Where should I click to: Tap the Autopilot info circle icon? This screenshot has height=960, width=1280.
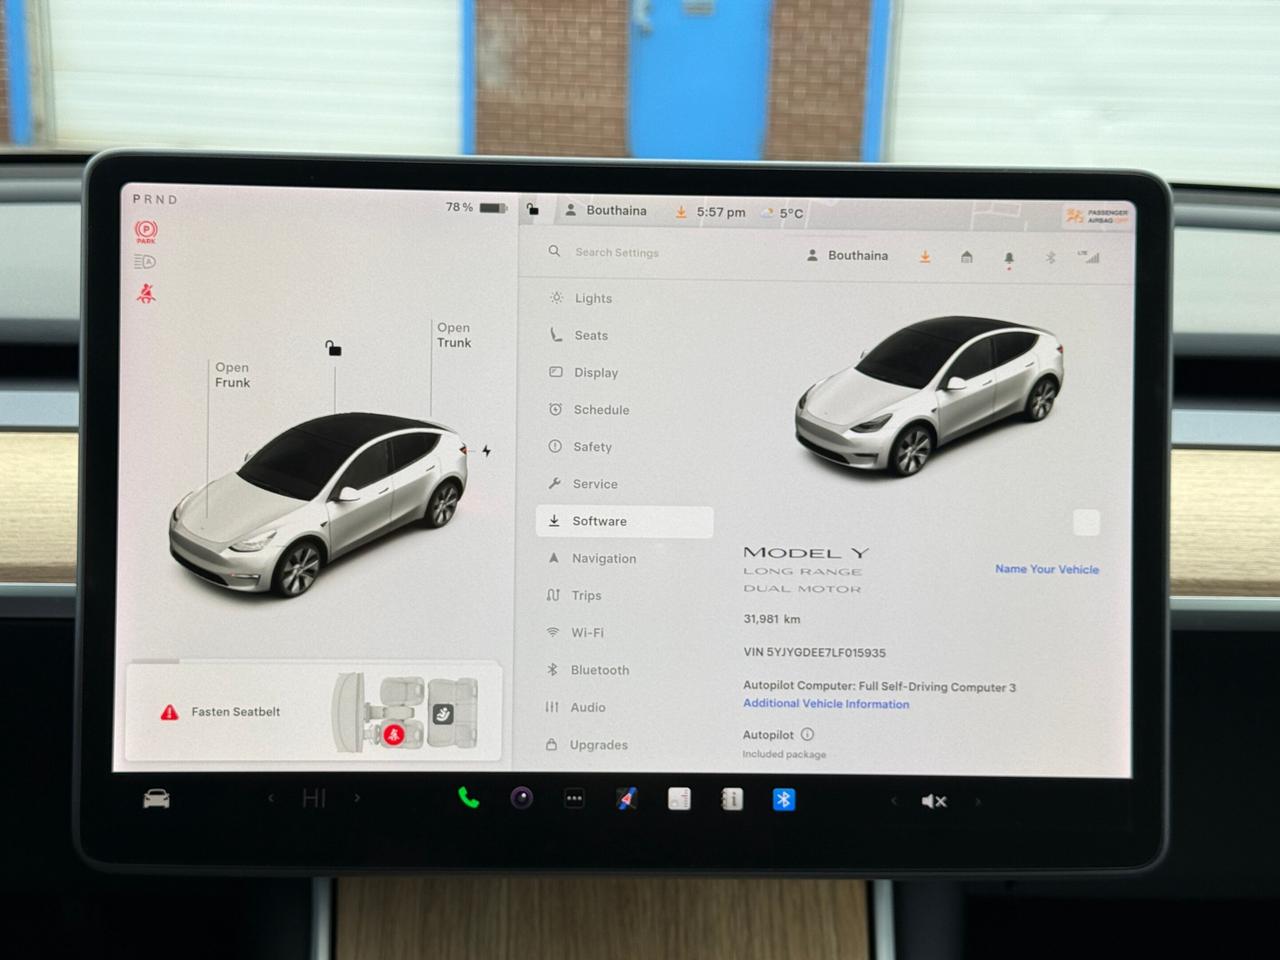807,734
